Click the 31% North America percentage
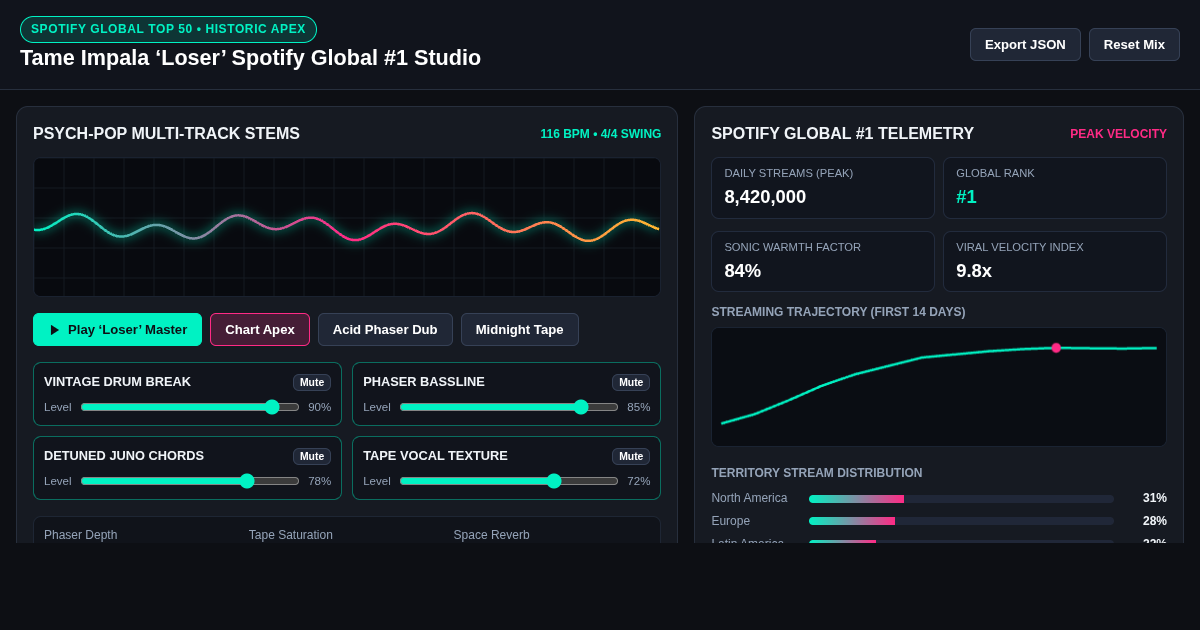Viewport: 1200px width, 630px height. tap(1155, 498)
